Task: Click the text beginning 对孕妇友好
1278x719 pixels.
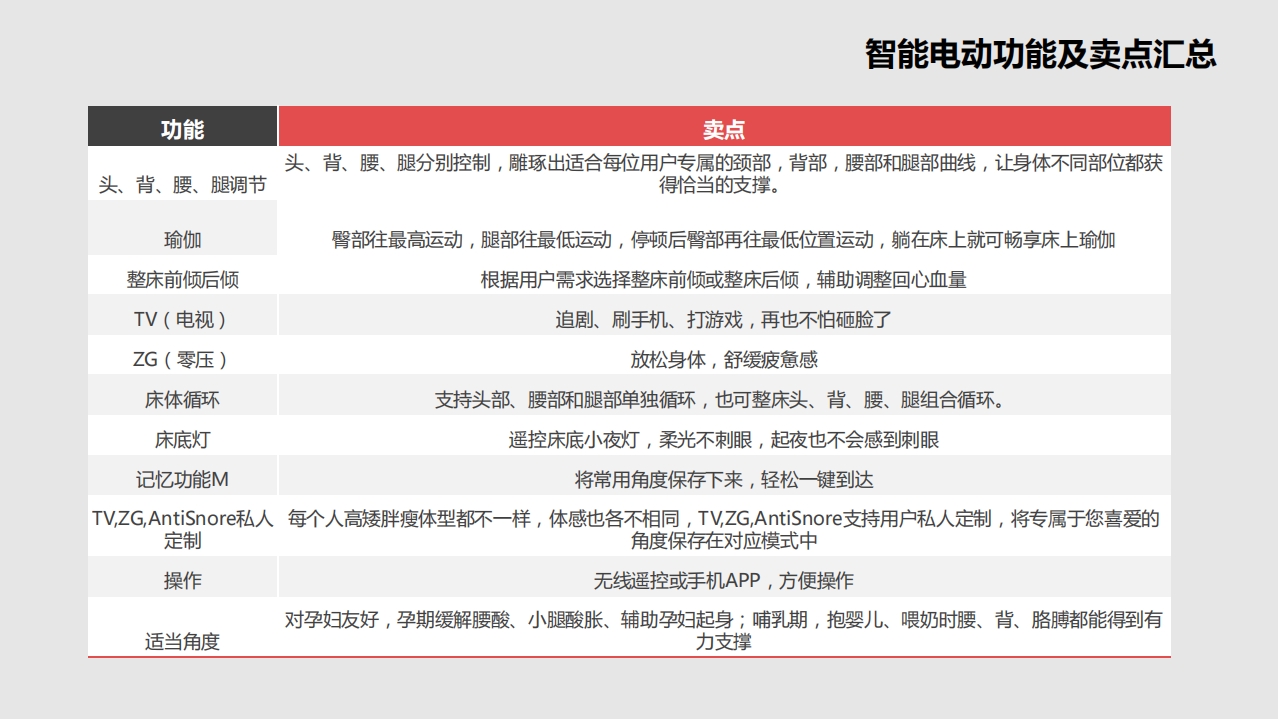Action: click(724, 631)
